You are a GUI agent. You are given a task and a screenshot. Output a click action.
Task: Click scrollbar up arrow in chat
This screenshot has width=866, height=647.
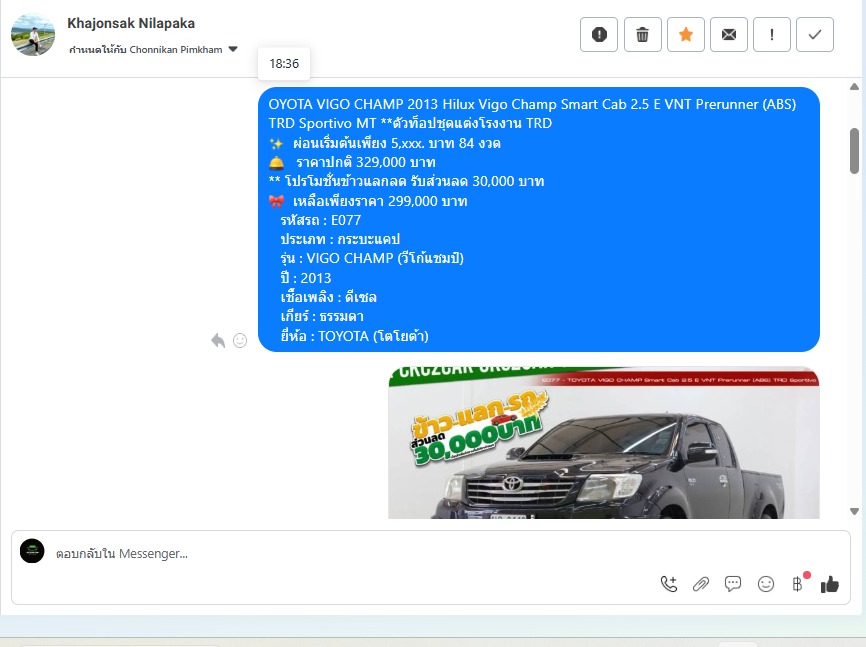pos(854,87)
